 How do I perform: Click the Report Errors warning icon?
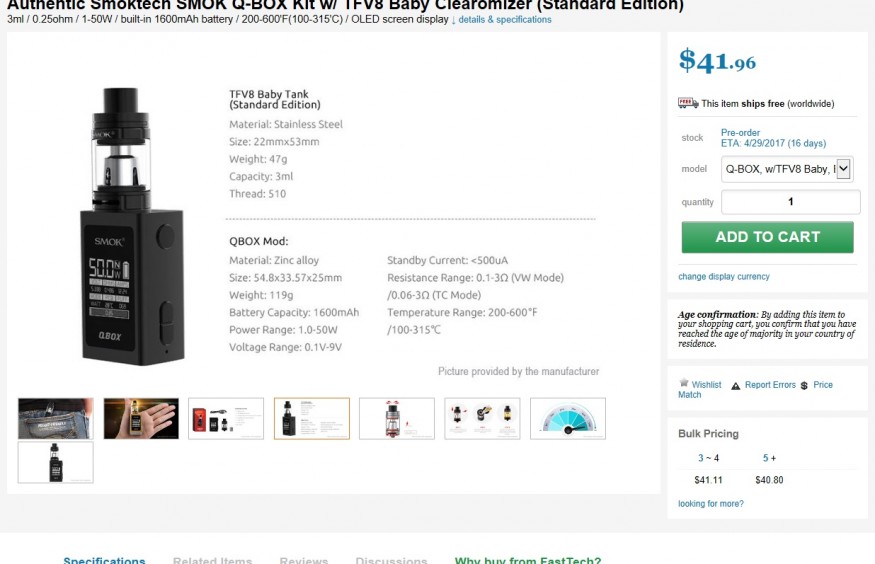735,385
